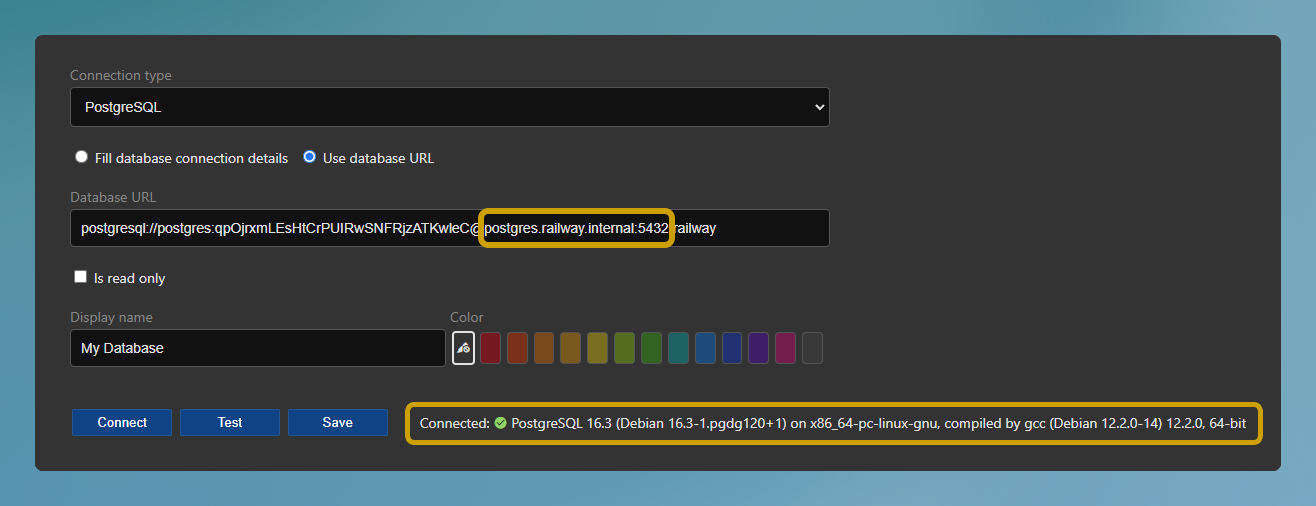Pick the dark gray color swatch

pyautogui.click(x=812, y=348)
